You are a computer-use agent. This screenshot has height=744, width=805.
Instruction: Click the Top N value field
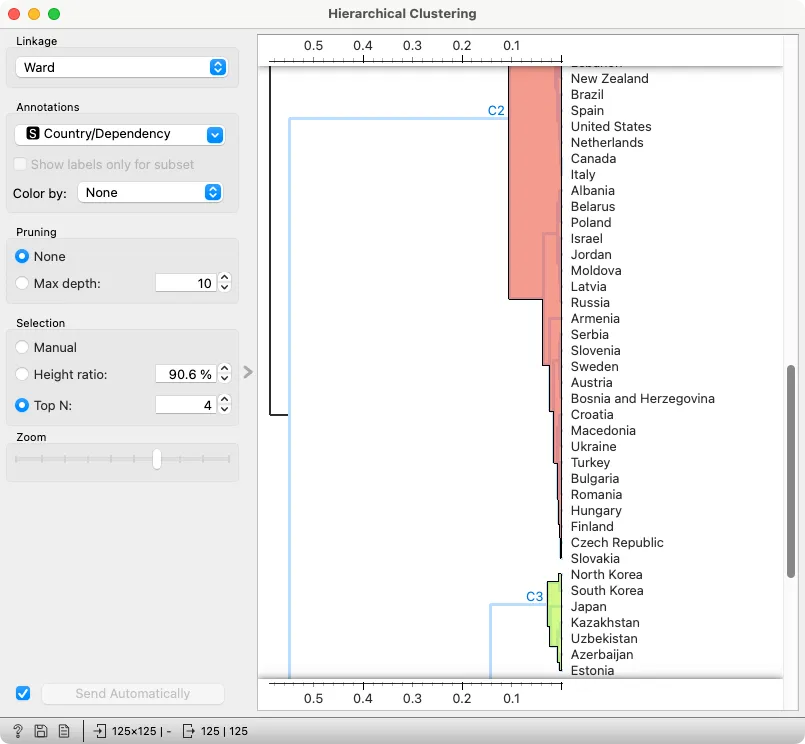coord(185,405)
